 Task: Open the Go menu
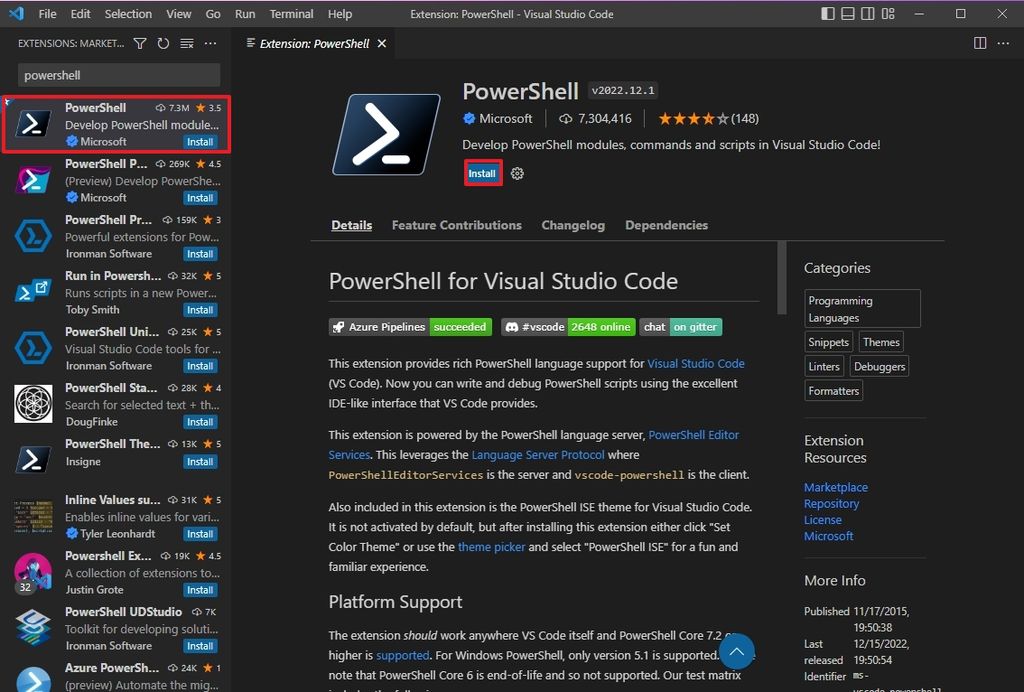click(x=213, y=14)
